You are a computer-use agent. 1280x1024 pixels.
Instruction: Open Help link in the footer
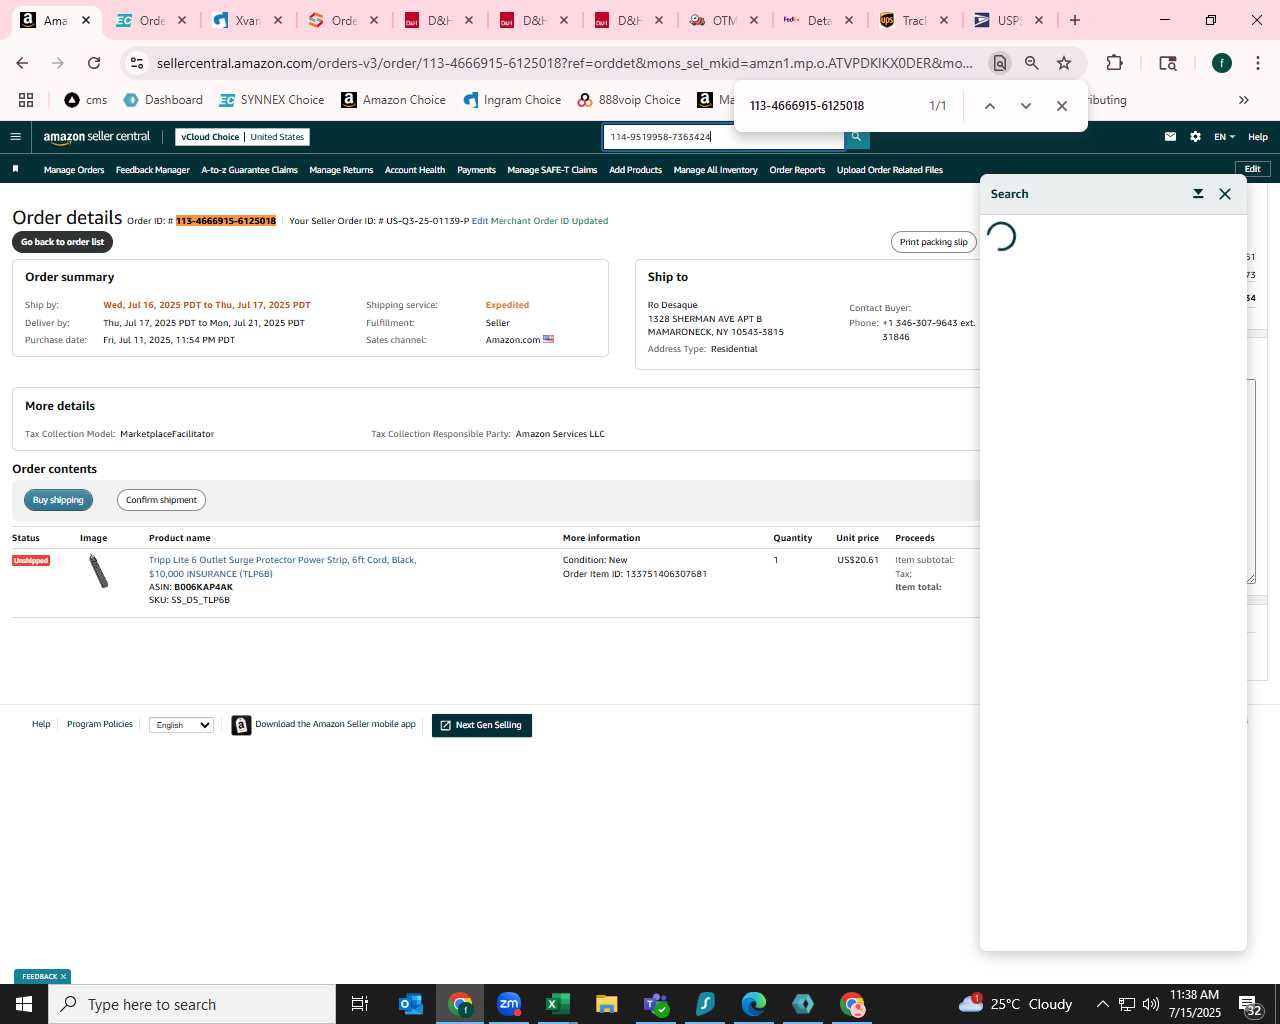(x=41, y=724)
